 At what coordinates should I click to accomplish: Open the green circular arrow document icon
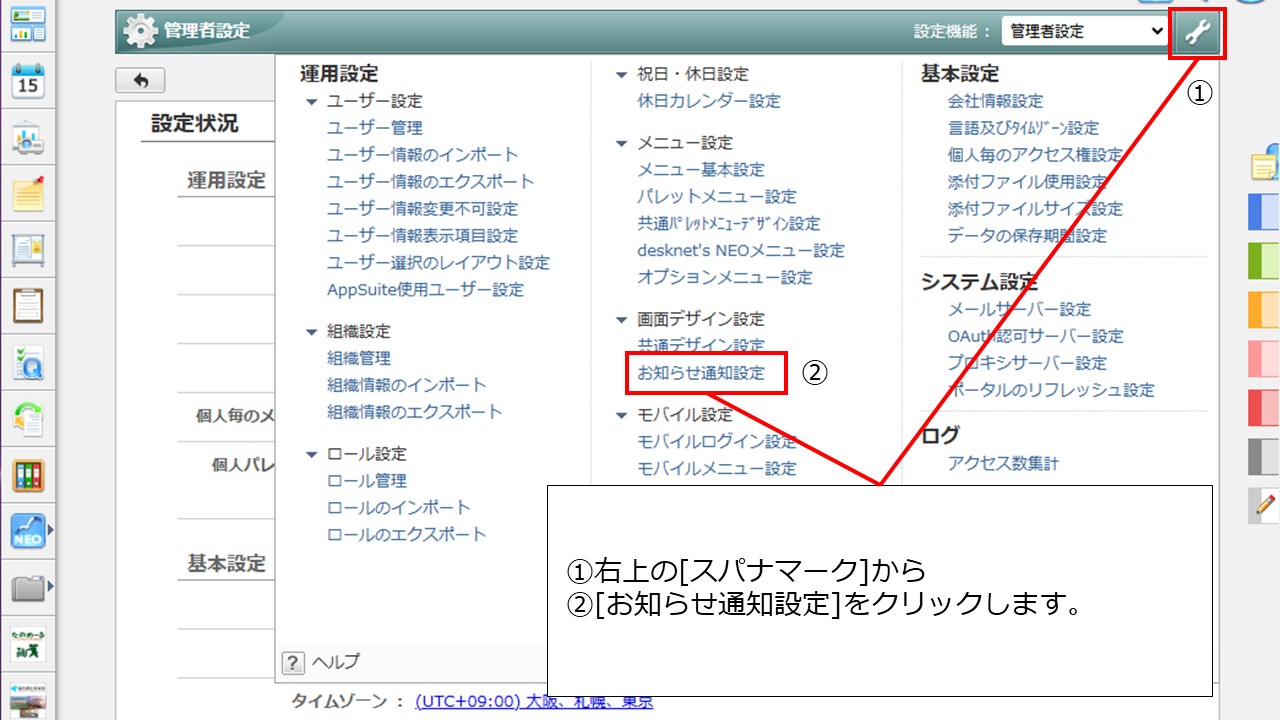pos(28,418)
